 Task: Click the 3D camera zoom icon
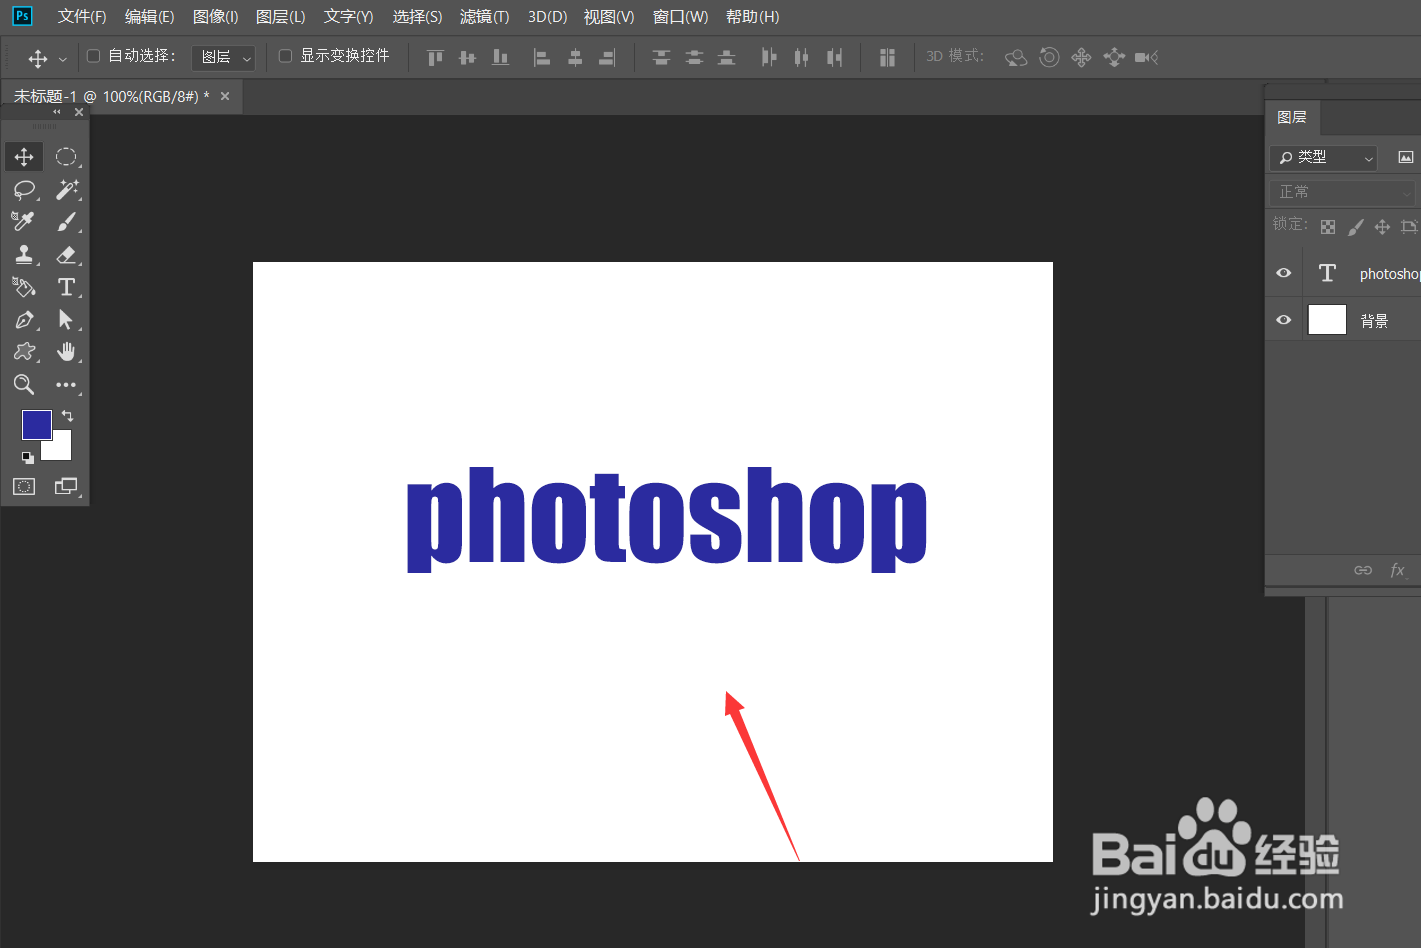tap(1147, 57)
